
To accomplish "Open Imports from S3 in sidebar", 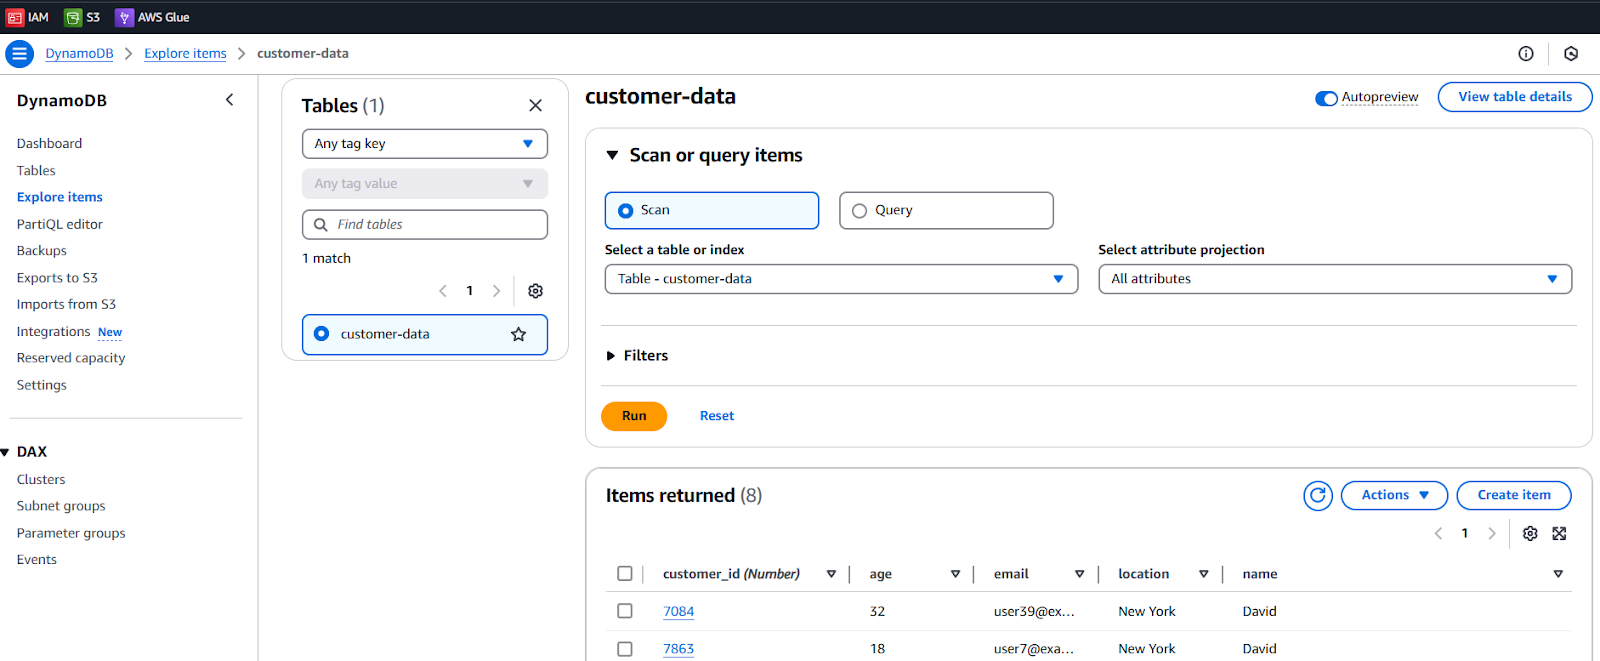I will point(66,305).
